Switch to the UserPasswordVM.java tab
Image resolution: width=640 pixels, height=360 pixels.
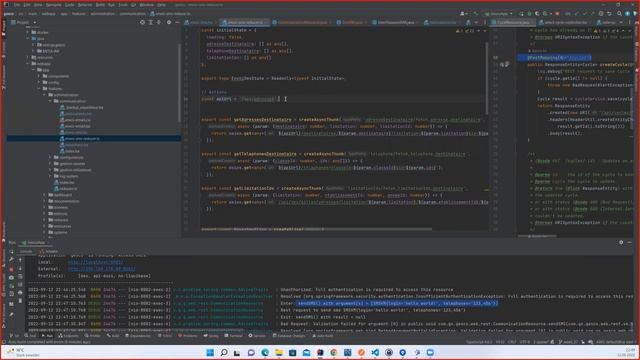[x=393, y=22]
